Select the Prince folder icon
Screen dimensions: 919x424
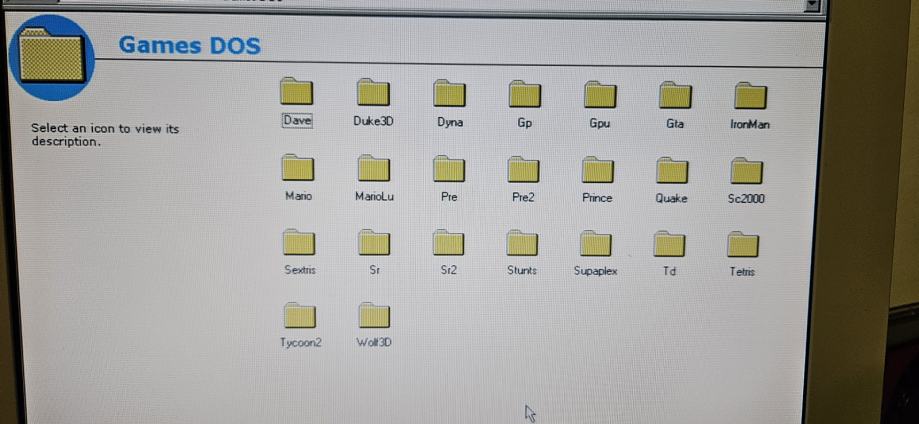coord(598,170)
